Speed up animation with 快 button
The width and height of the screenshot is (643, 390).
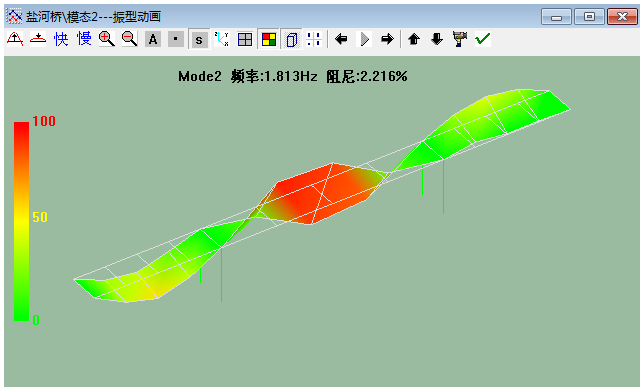(61, 39)
